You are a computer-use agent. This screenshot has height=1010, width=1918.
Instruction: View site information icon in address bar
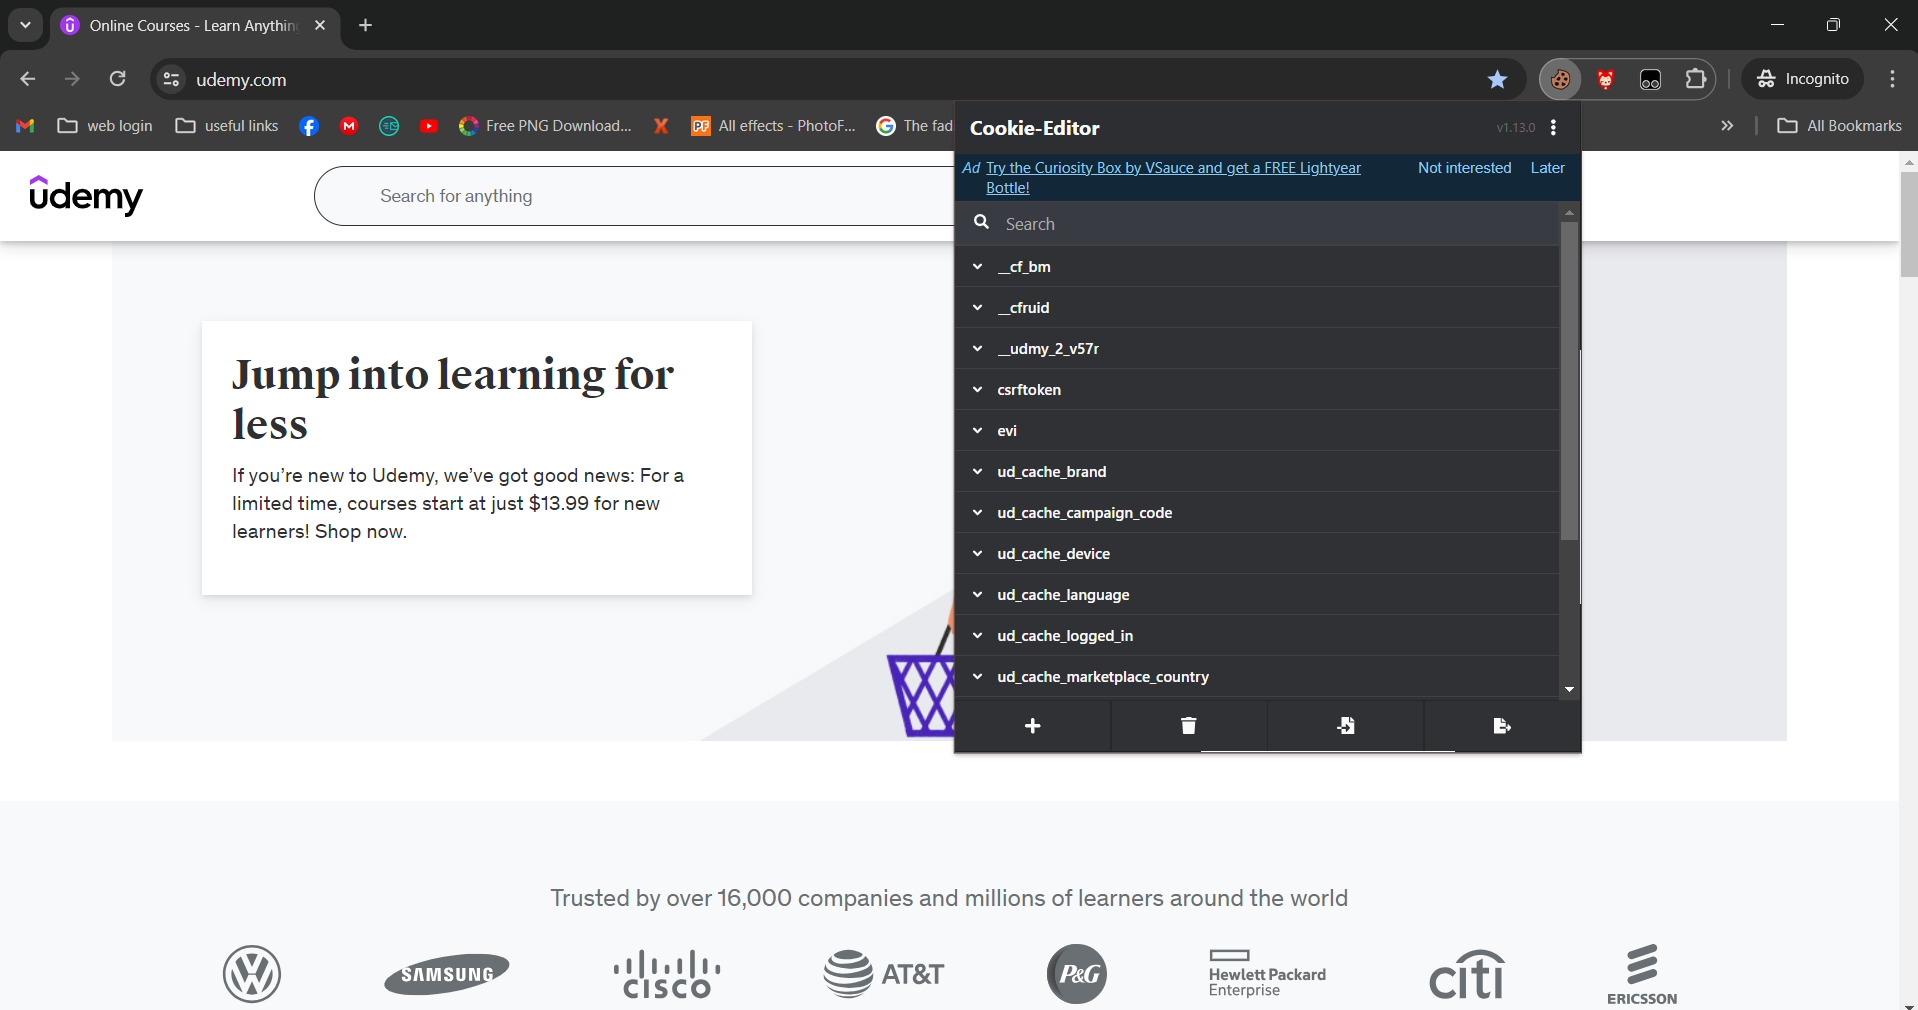172,79
